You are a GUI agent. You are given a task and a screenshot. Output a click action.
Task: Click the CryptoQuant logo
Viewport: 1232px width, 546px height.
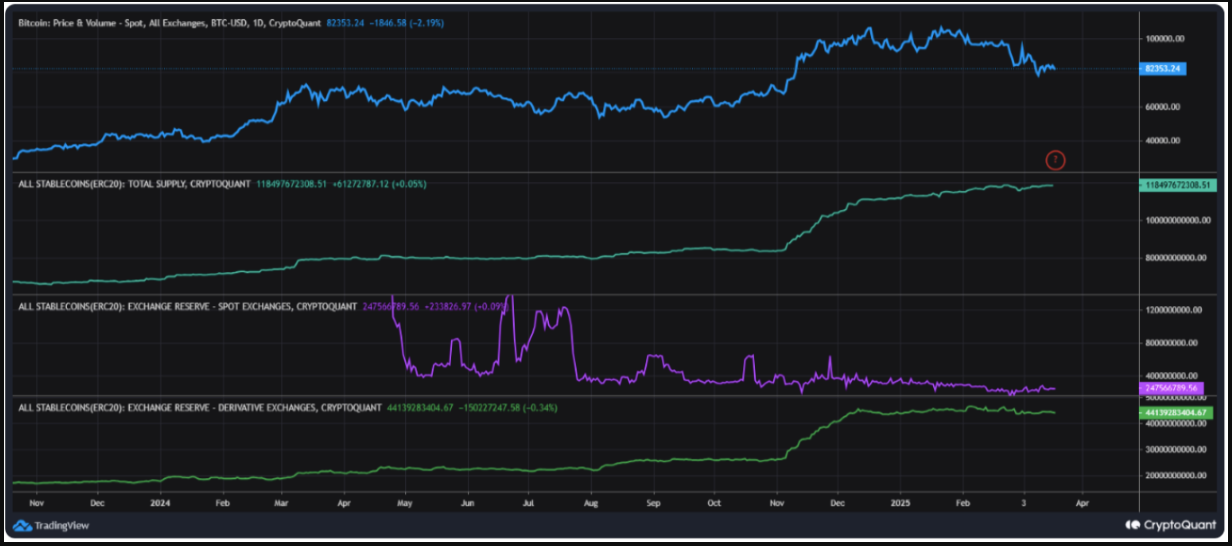(1172, 524)
